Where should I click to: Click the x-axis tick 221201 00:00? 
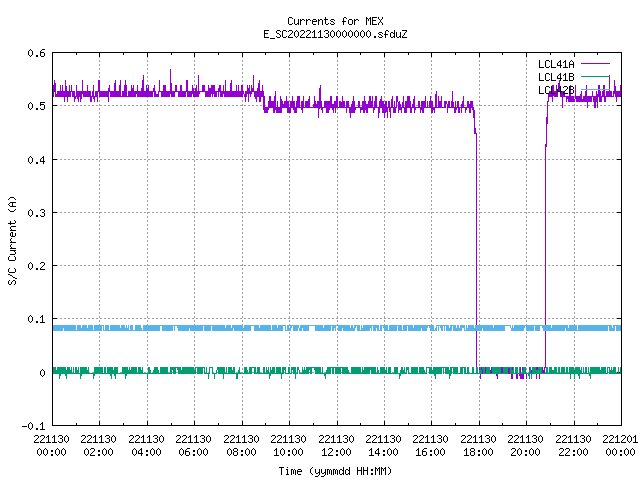tap(620, 445)
